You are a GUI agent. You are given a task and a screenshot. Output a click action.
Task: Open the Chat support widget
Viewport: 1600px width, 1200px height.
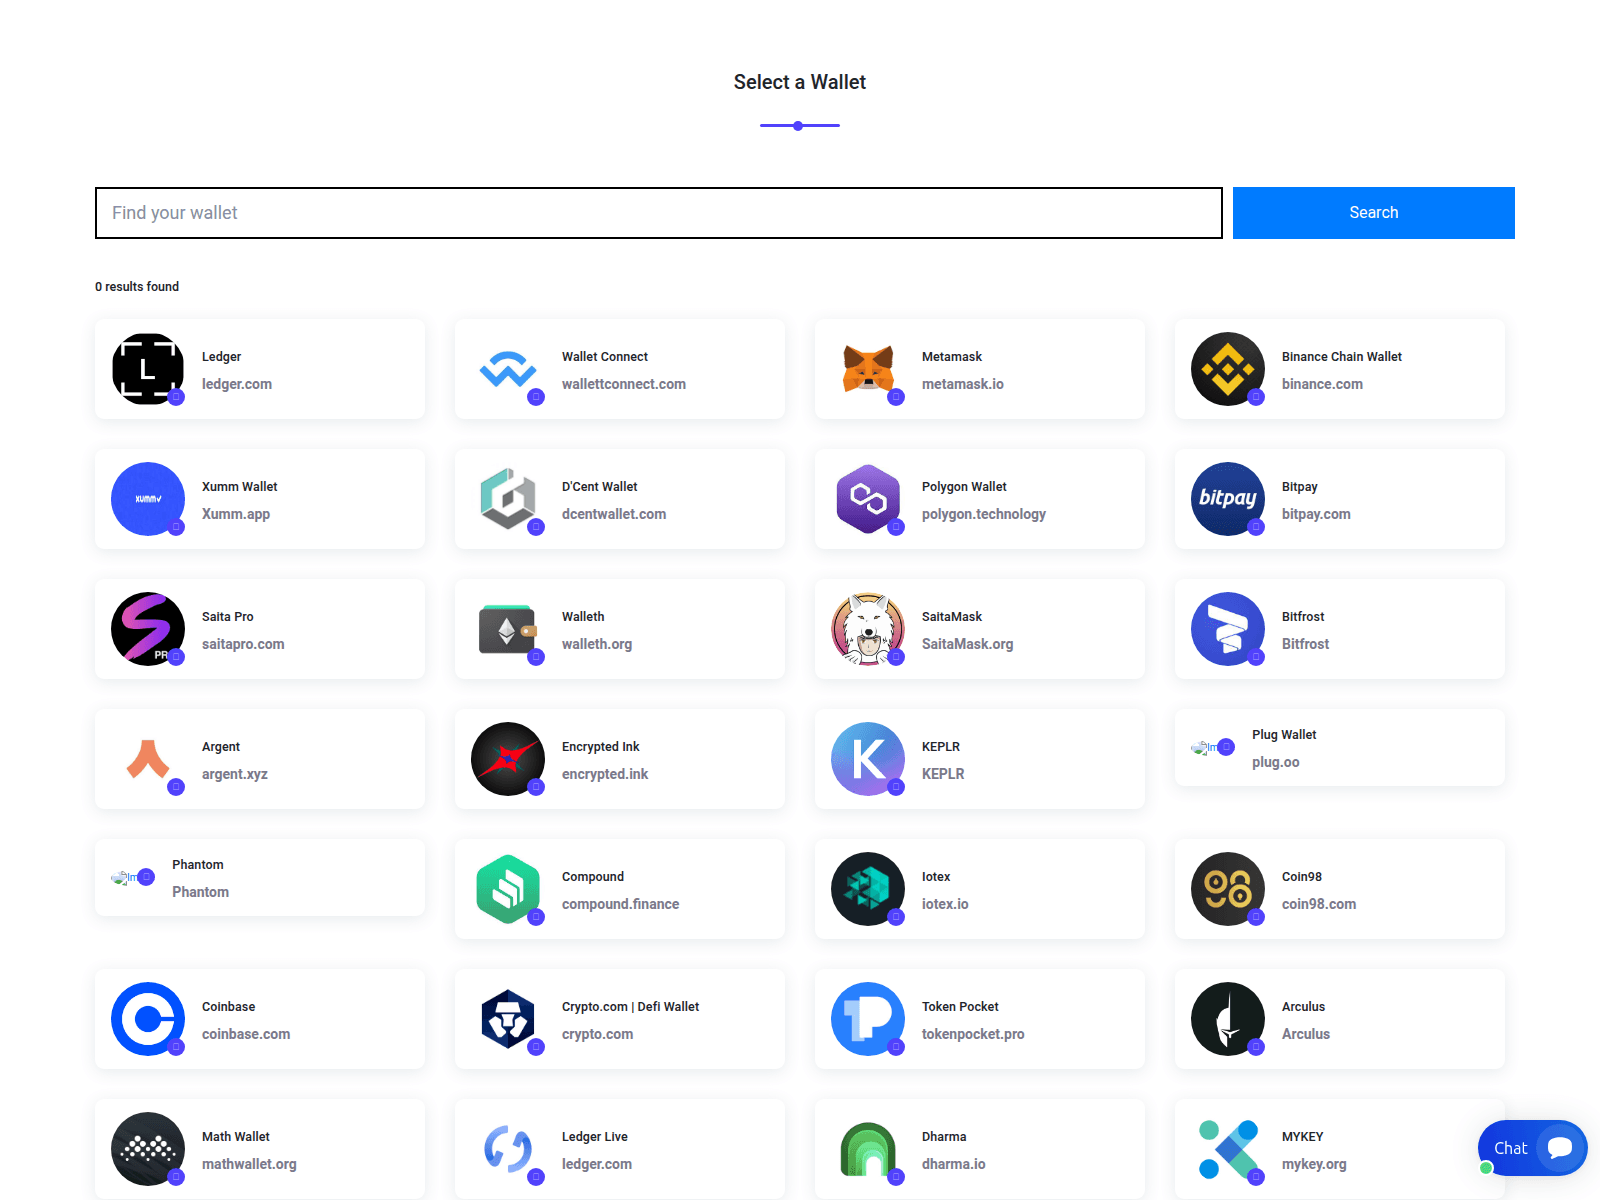point(1533,1148)
